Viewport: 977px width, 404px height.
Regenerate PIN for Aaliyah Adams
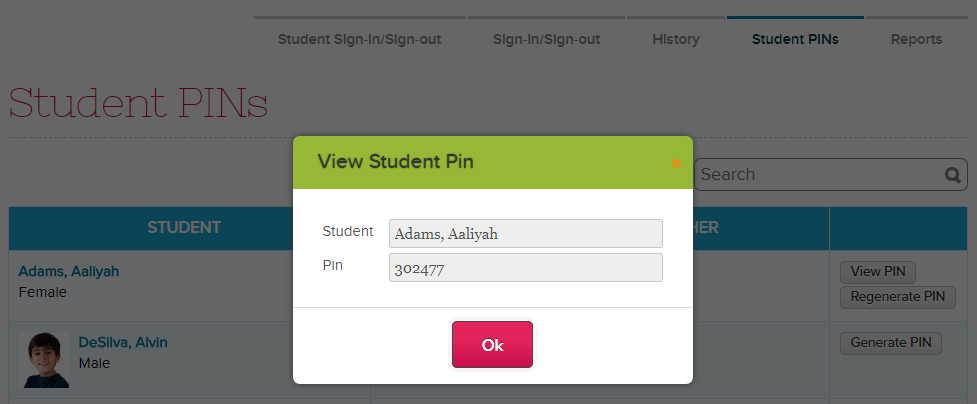898,297
